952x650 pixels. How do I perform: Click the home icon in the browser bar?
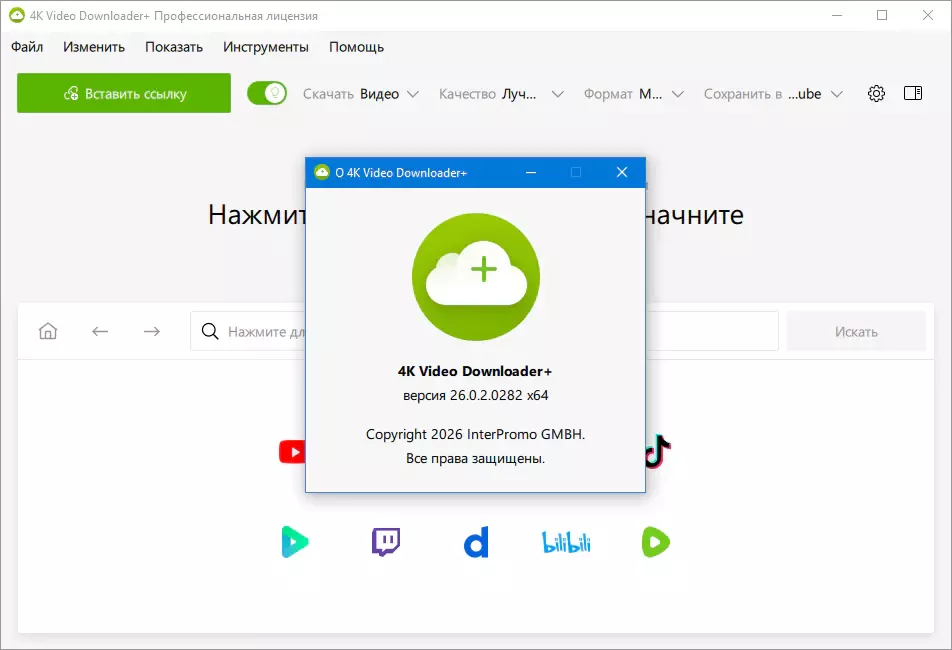[47, 330]
